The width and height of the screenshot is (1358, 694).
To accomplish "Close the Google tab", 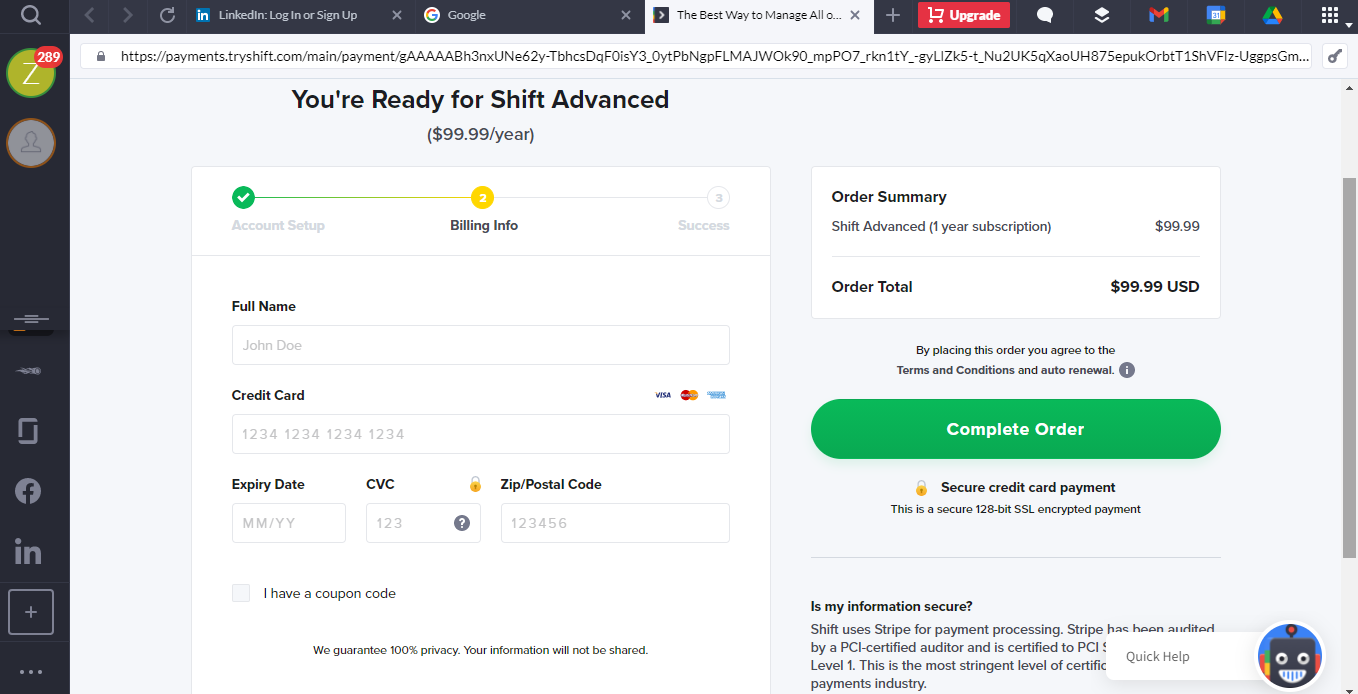I will (x=626, y=15).
